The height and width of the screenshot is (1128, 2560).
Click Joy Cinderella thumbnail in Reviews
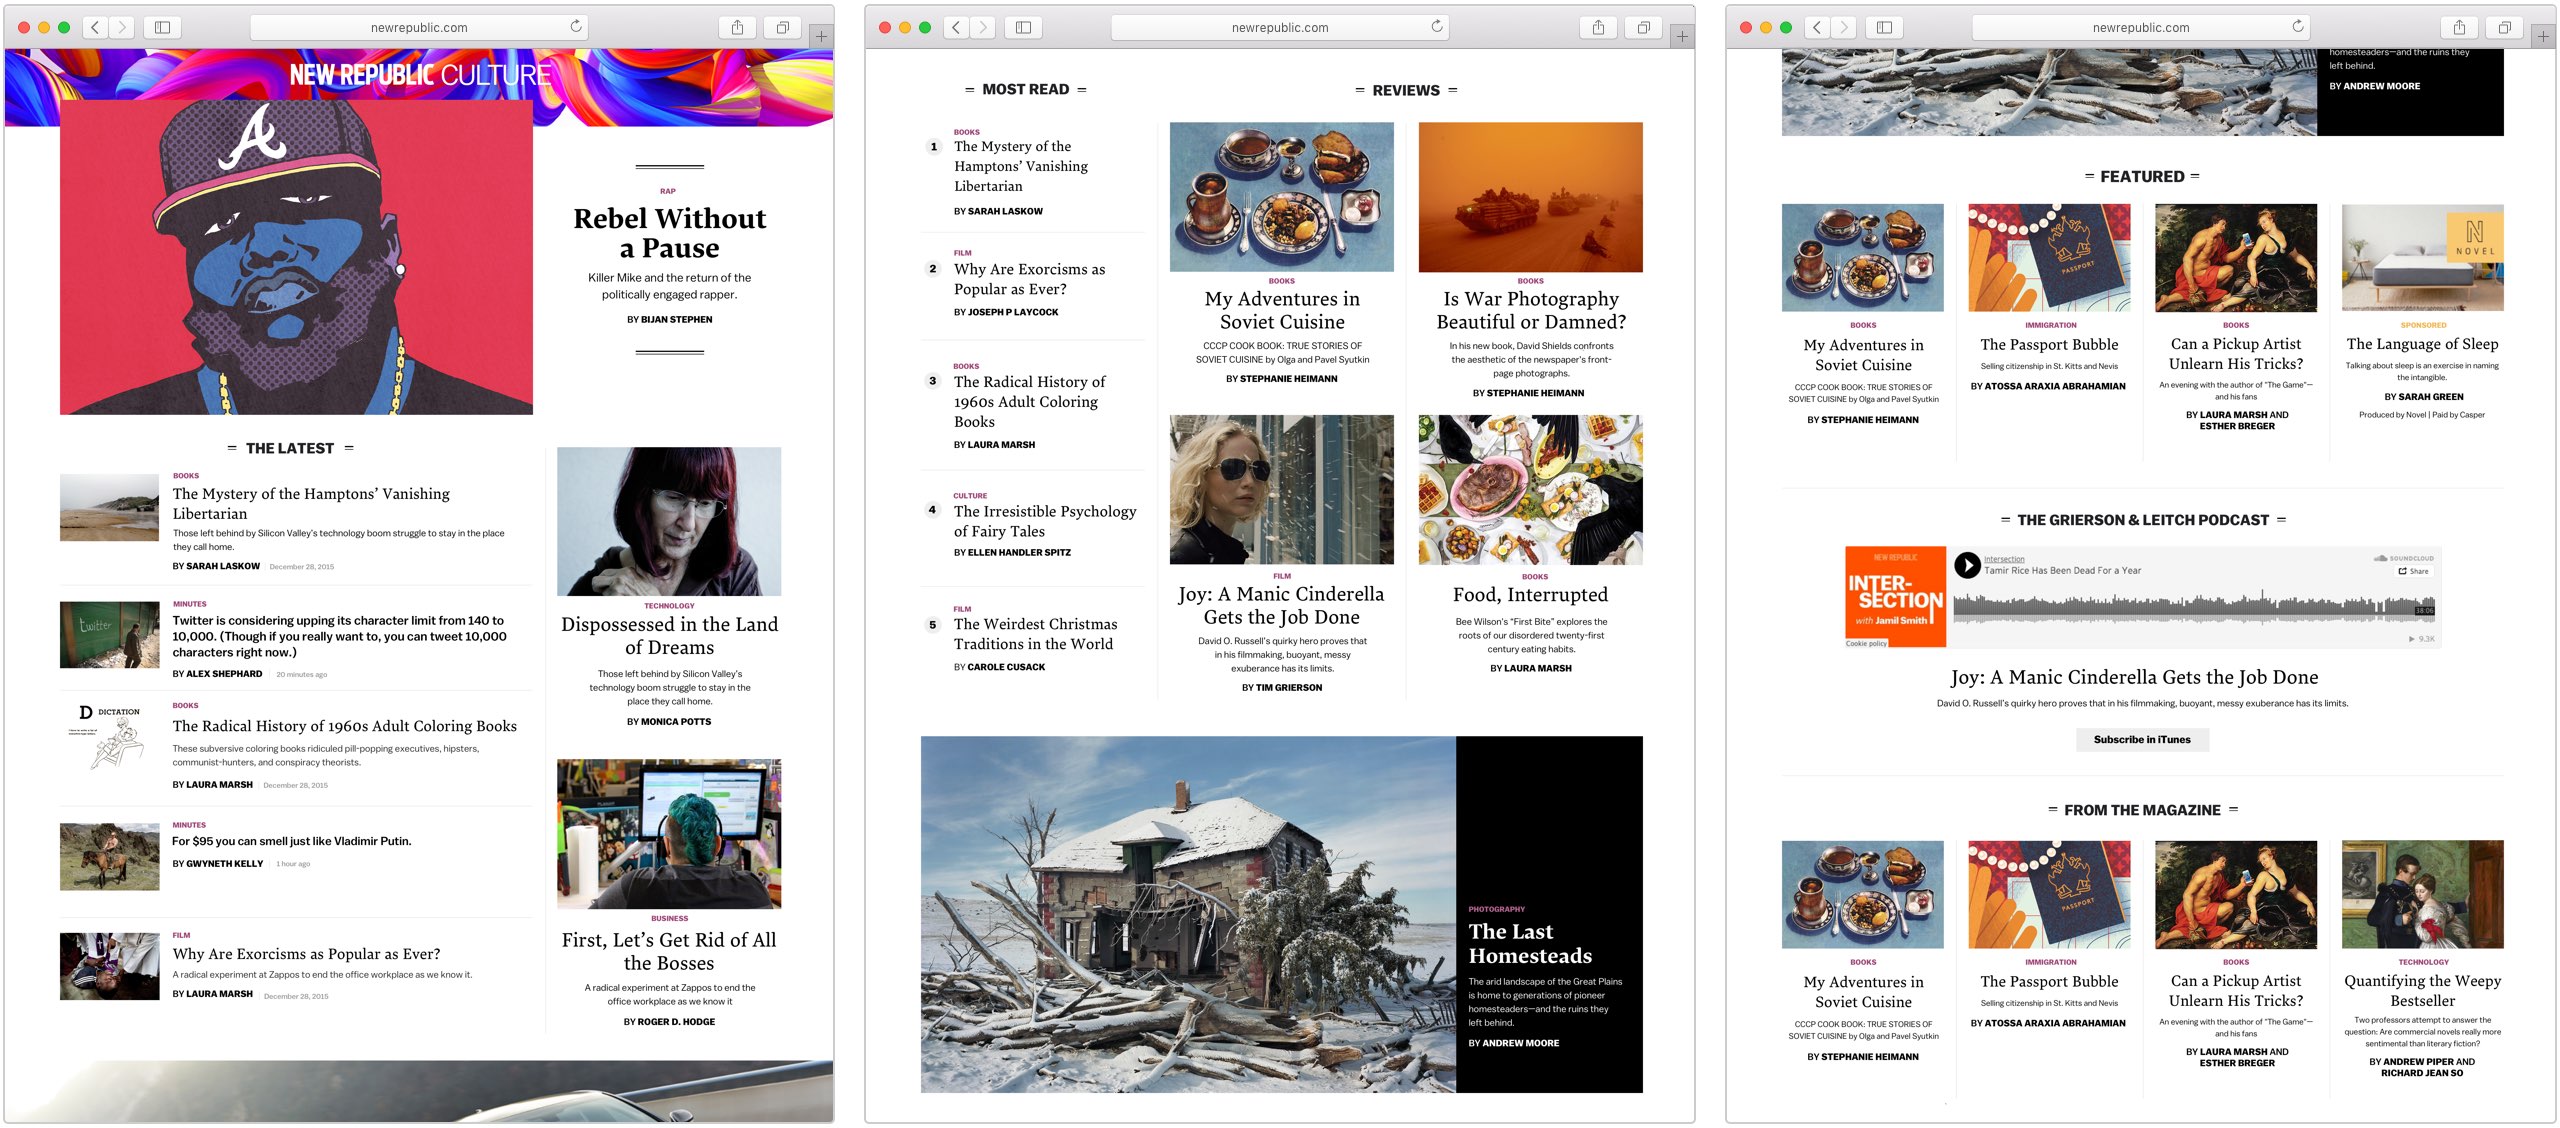click(1282, 489)
